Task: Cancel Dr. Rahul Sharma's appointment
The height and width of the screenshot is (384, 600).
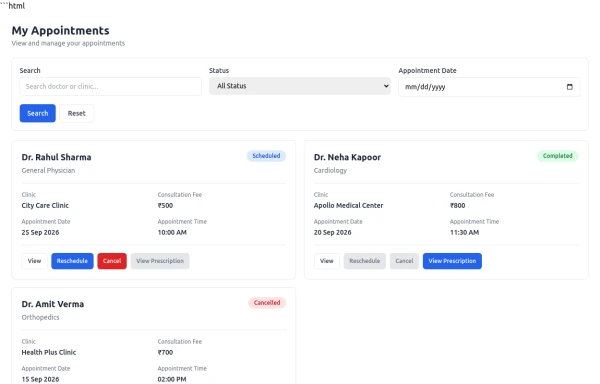Action: click(112, 261)
